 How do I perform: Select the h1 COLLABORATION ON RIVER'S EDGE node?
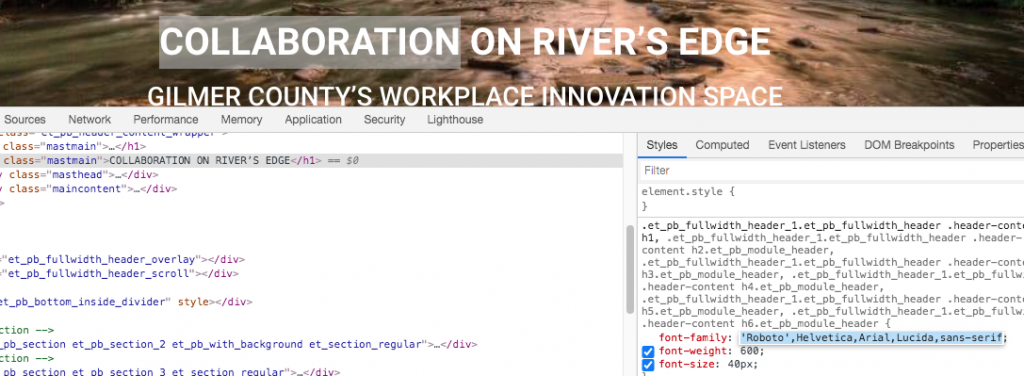point(311,161)
